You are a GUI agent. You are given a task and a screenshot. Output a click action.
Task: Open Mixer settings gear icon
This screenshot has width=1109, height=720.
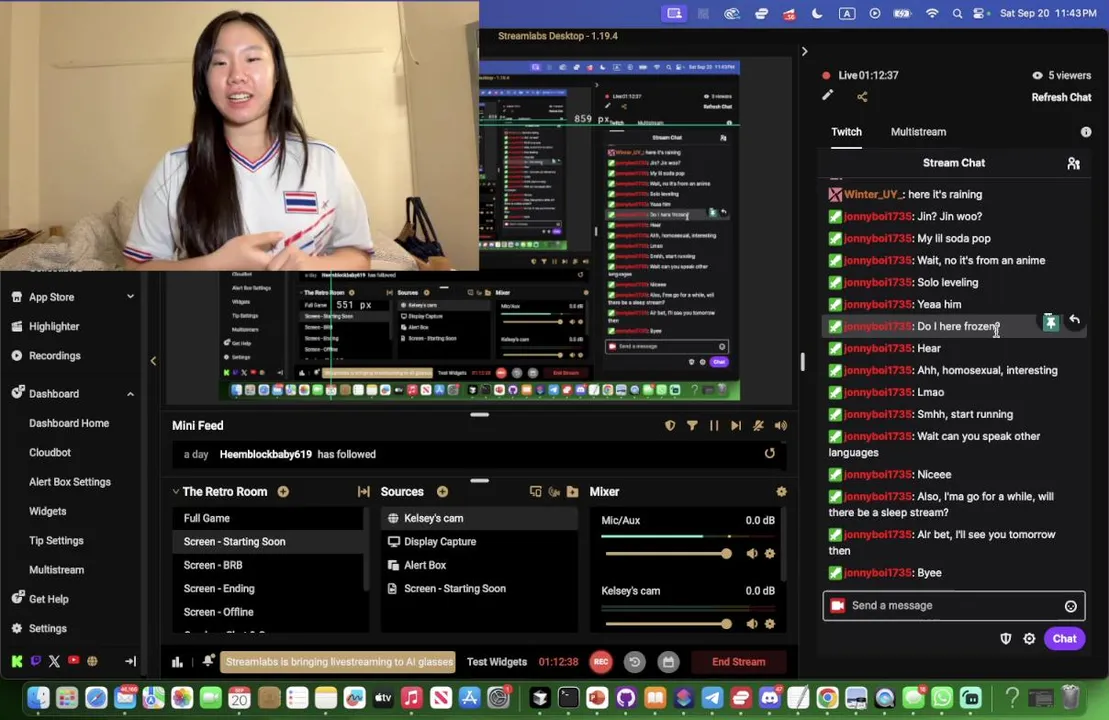781,492
